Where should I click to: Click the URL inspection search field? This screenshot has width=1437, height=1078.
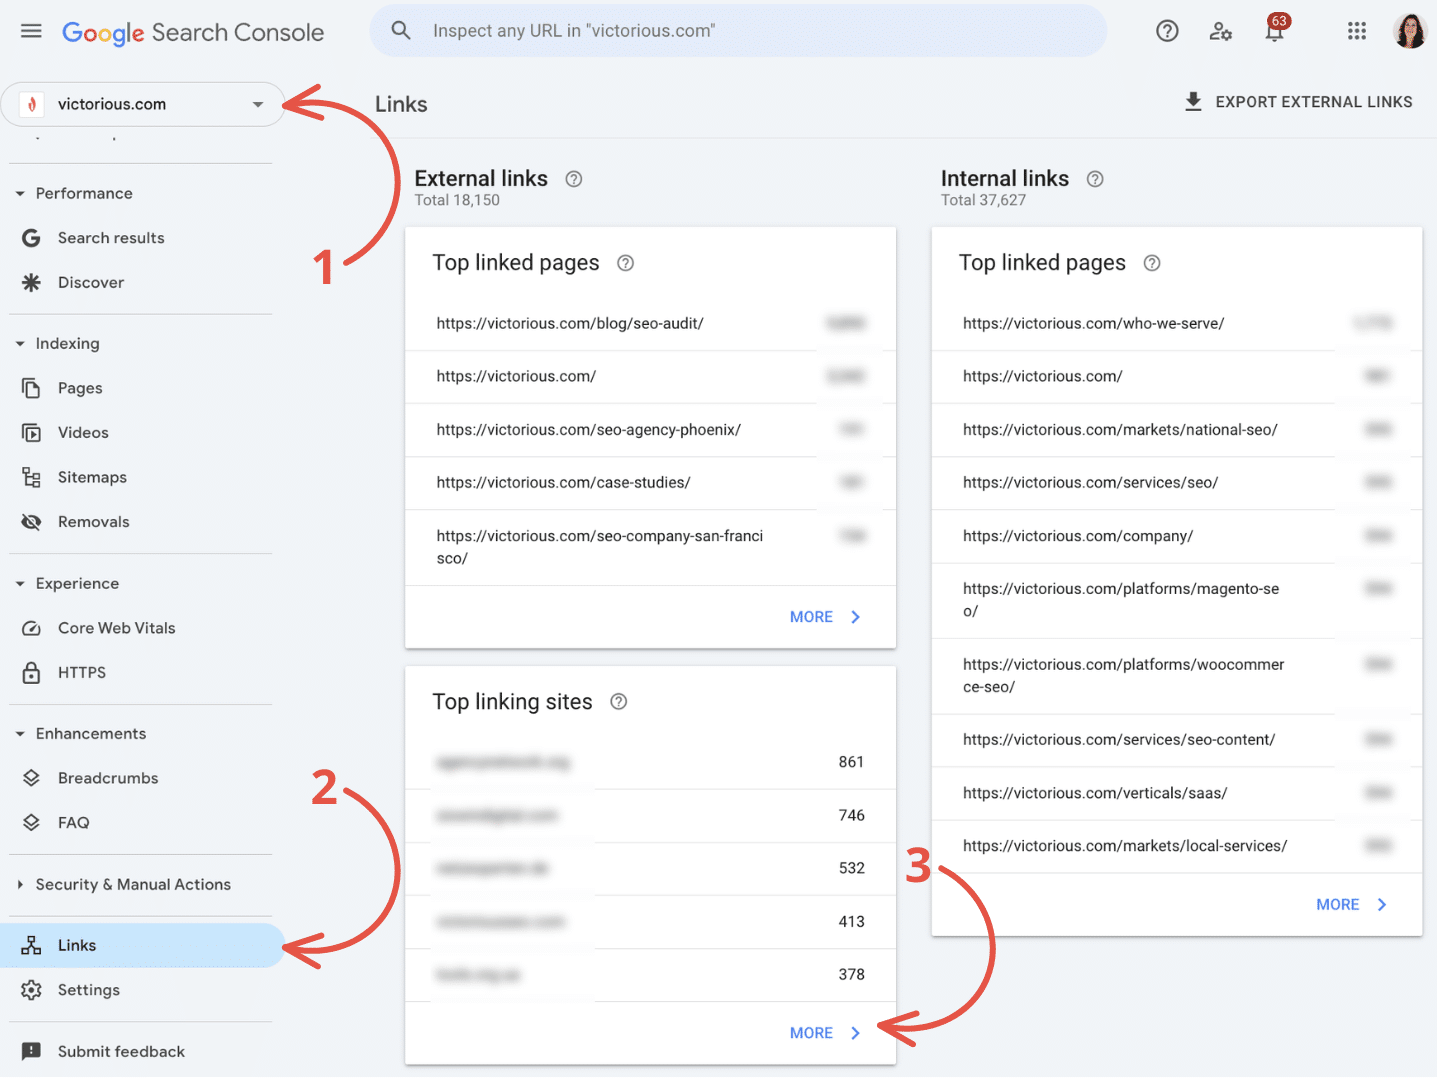[738, 31]
